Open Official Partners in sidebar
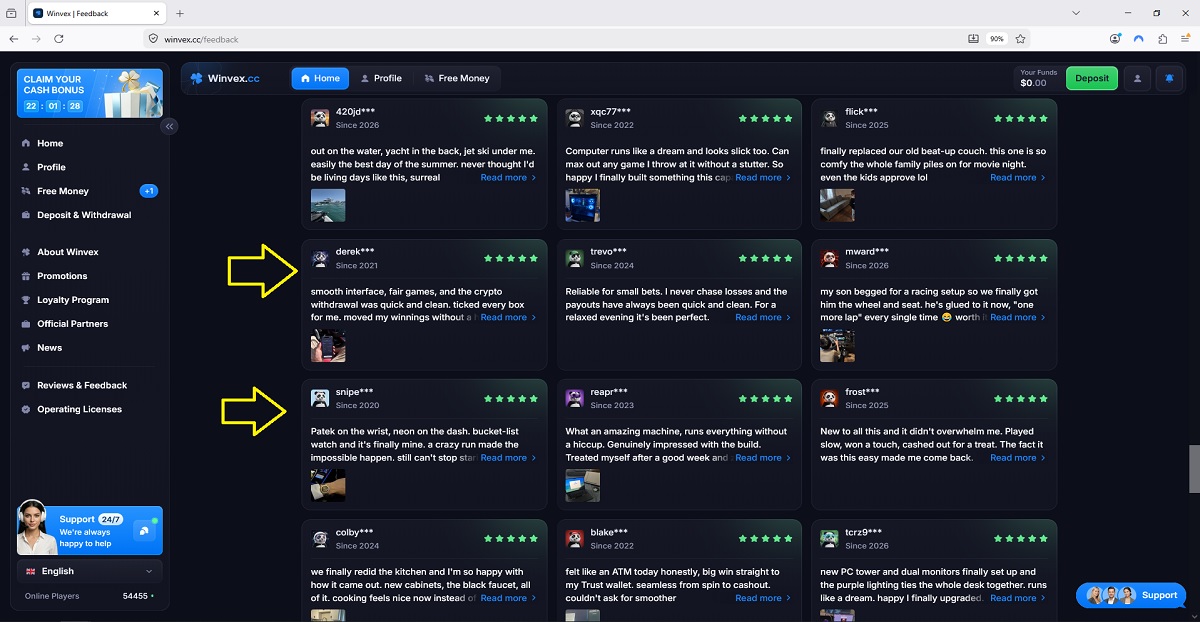Viewport: 1200px width, 622px height. [72, 324]
